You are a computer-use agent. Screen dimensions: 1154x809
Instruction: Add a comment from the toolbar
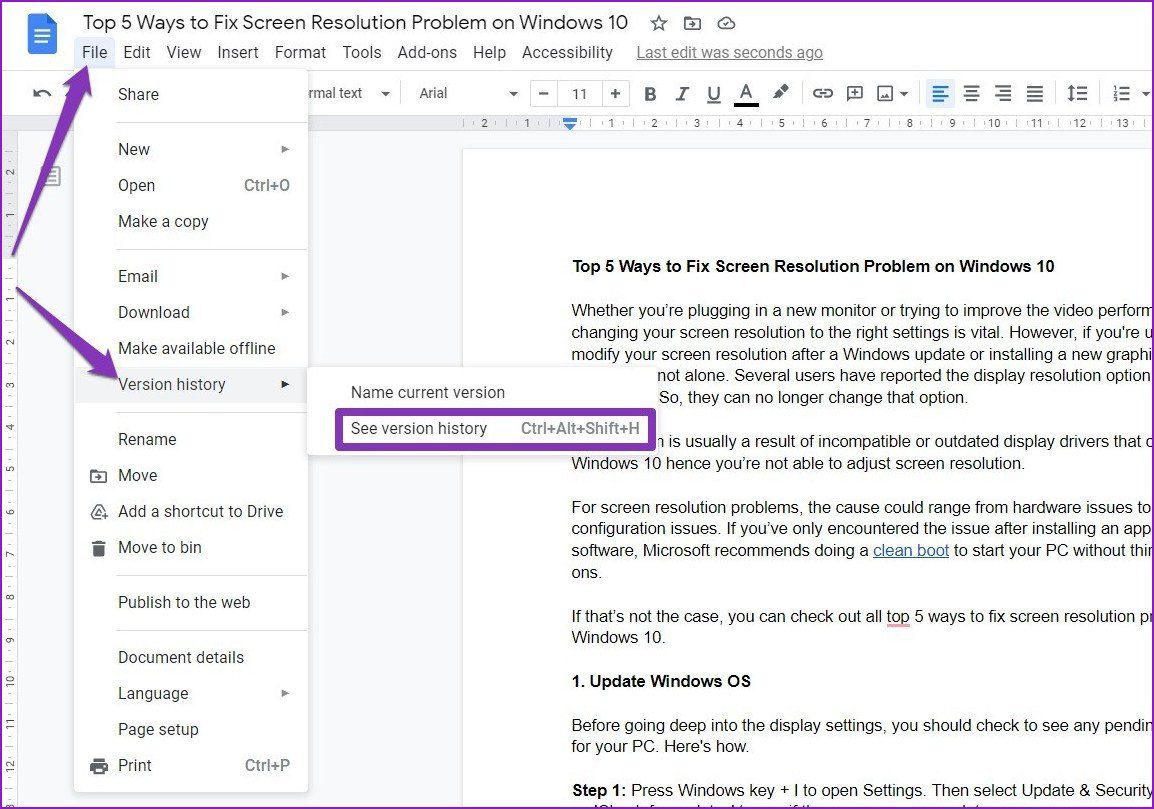[x=854, y=93]
